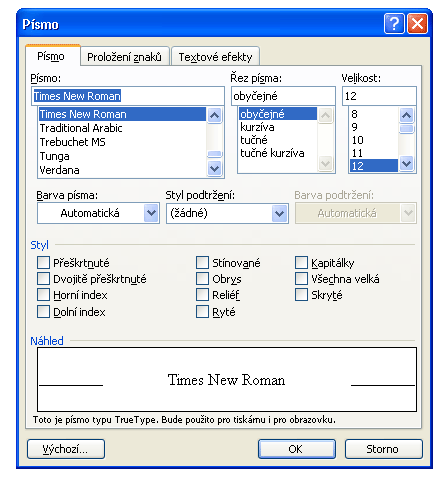Check the Dolní index option
This screenshot has width=445, height=479.
pos(43,312)
